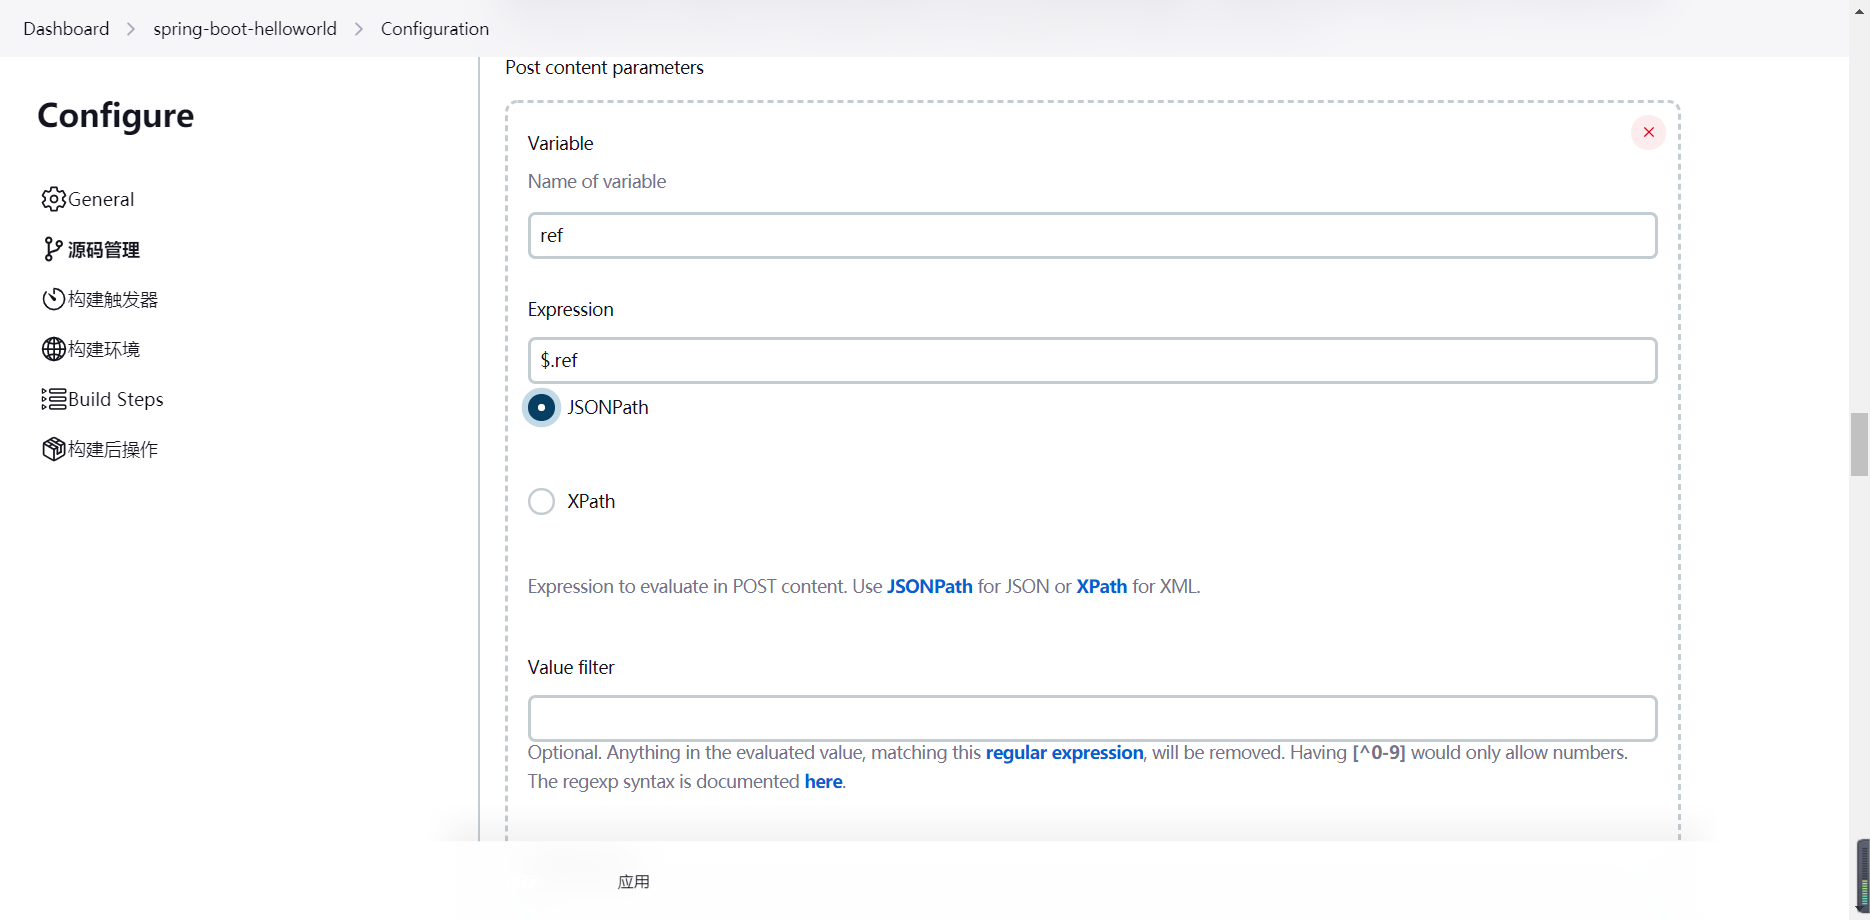
Task: Jump to Build Steps section label
Action: coord(116,399)
